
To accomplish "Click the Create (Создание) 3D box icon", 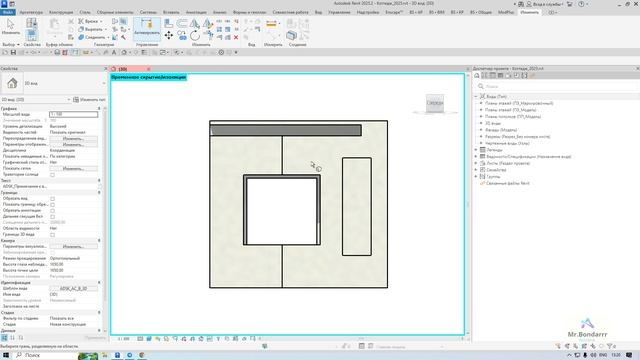I will (x=291, y=36).
